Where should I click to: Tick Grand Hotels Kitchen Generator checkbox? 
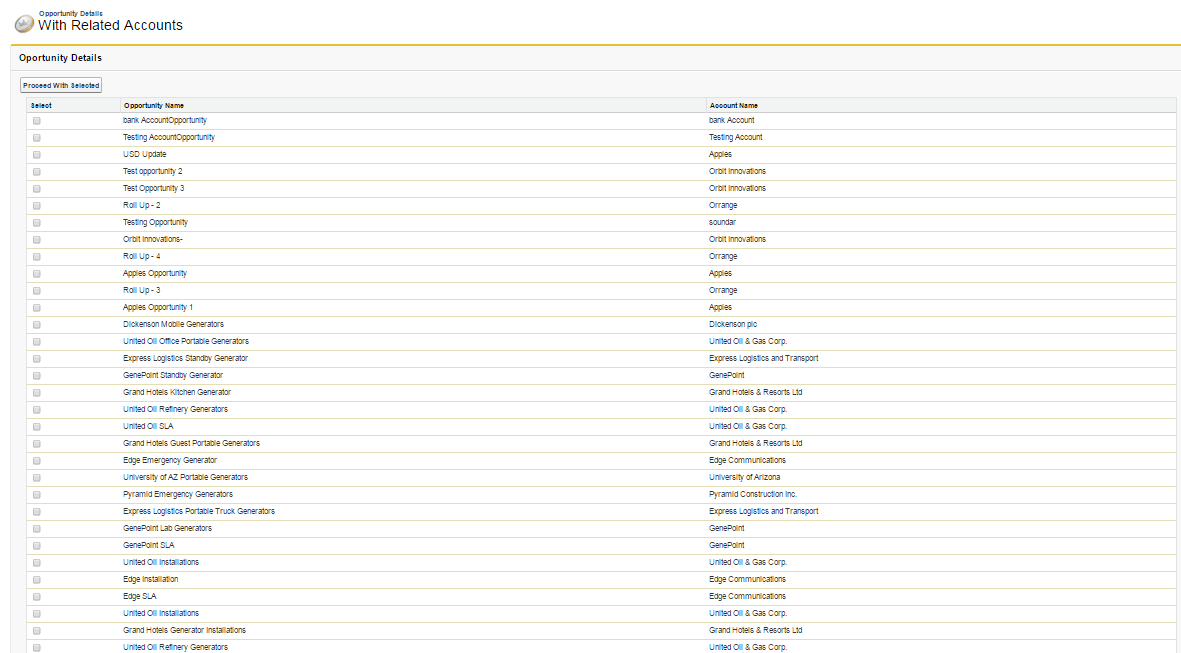tap(37, 393)
